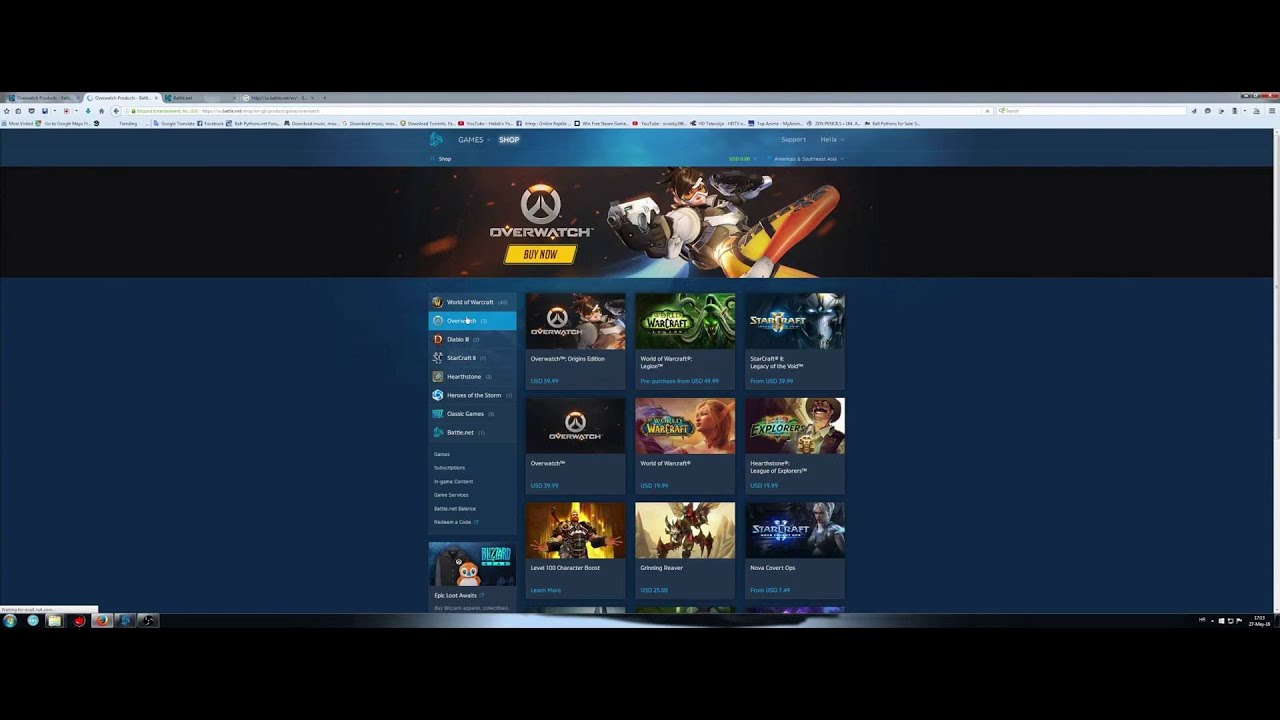Screen dimensions: 1280x720
Task: Select the StarCraft II sidebar category
Action: click(472, 358)
